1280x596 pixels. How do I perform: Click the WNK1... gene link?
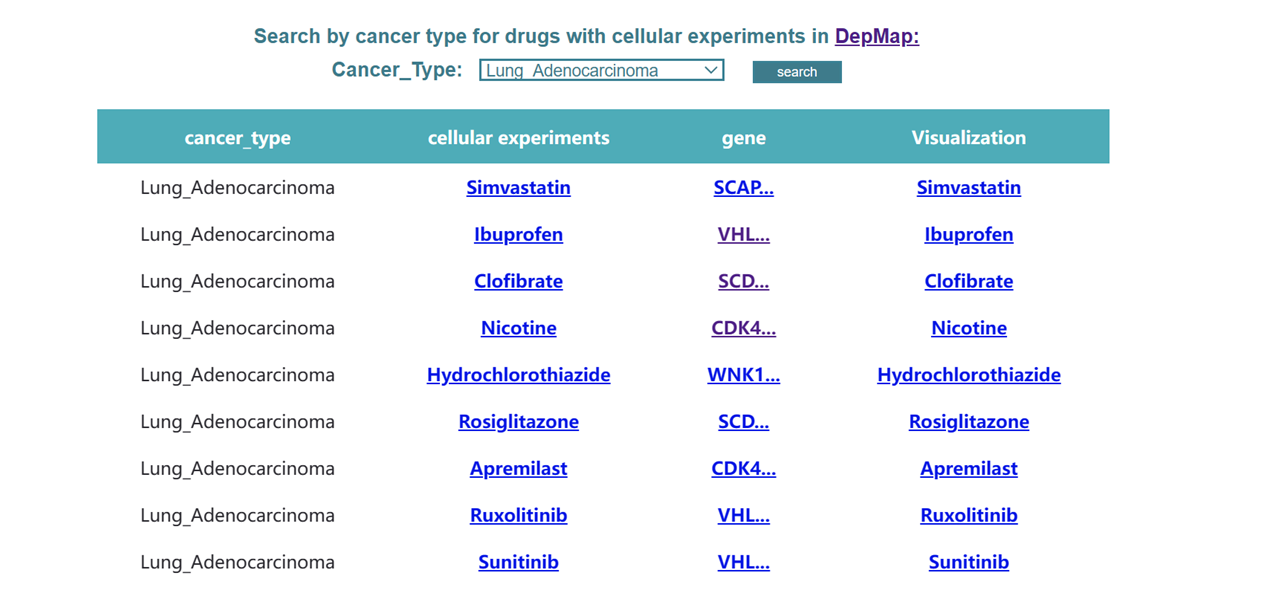point(744,375)
